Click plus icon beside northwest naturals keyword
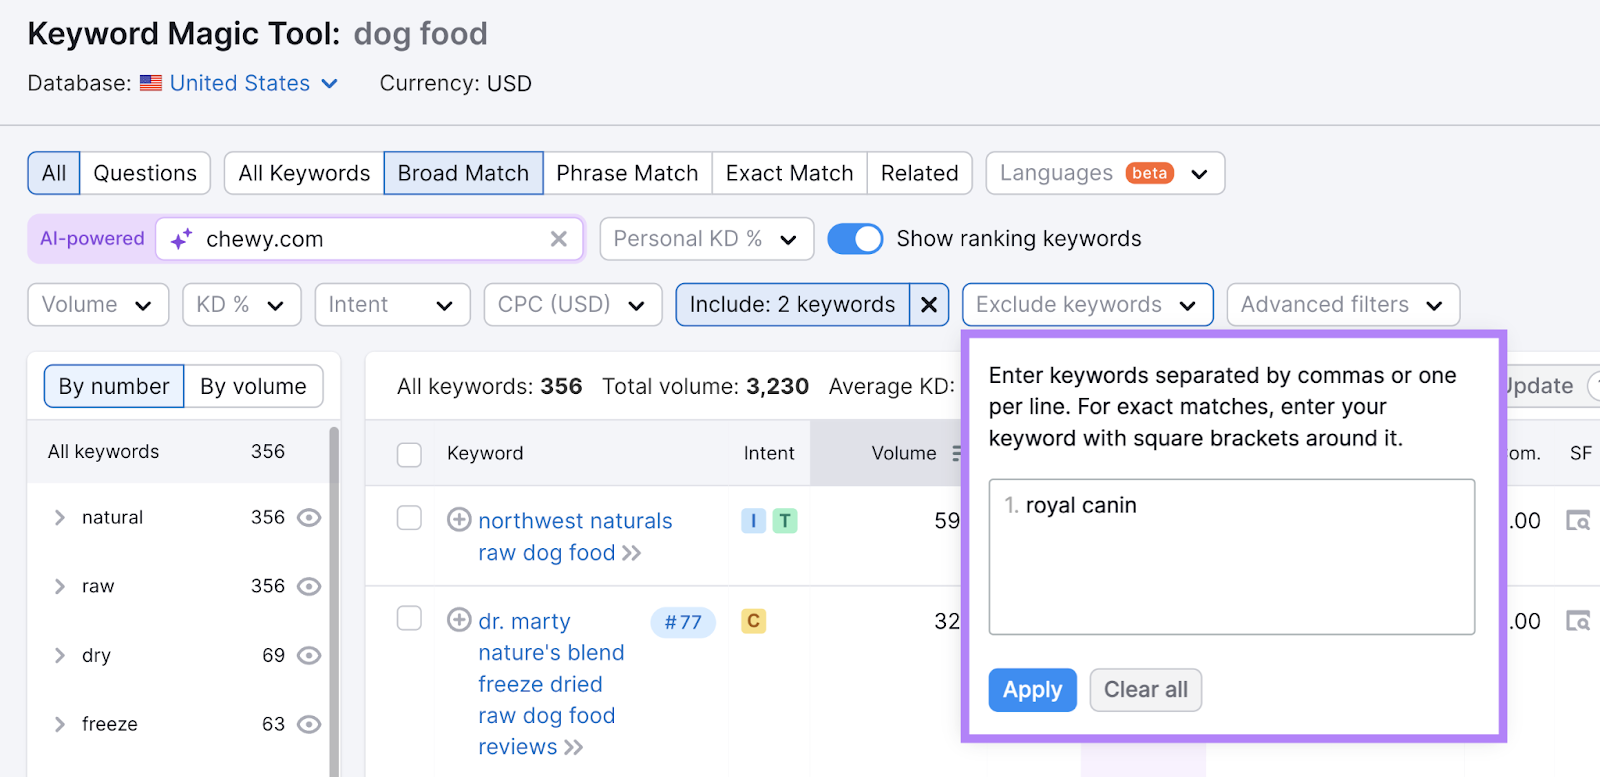 [x=459, y=520]
